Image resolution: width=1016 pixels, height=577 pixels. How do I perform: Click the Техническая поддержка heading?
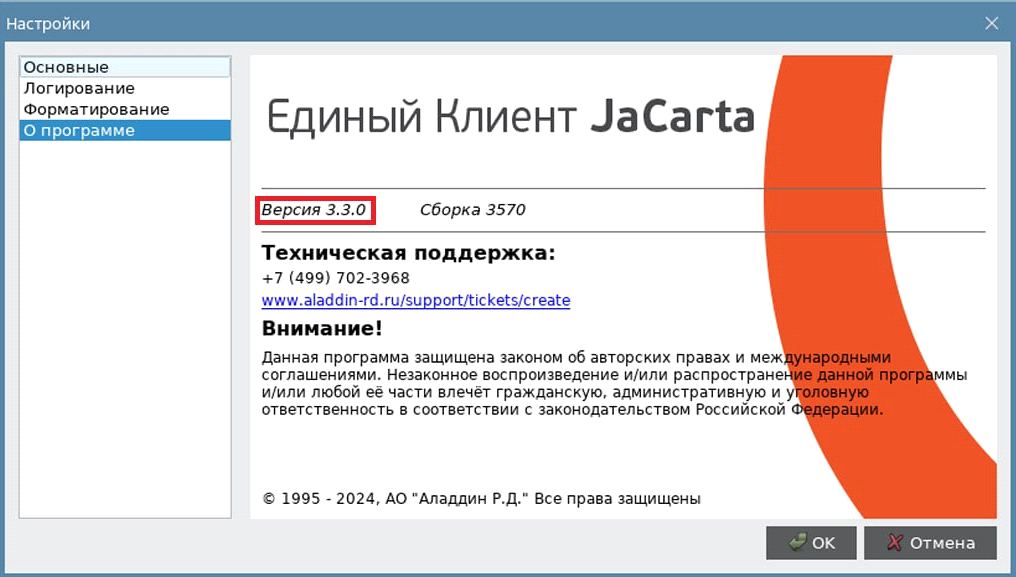[408, 253]
